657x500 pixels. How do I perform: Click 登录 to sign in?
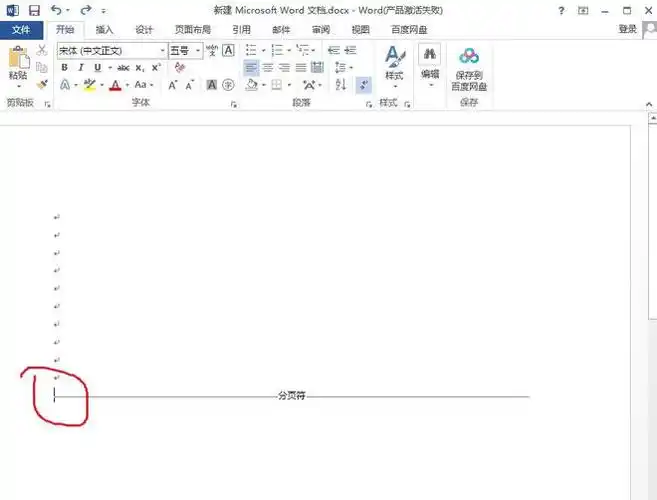click(x=627, y=29)
